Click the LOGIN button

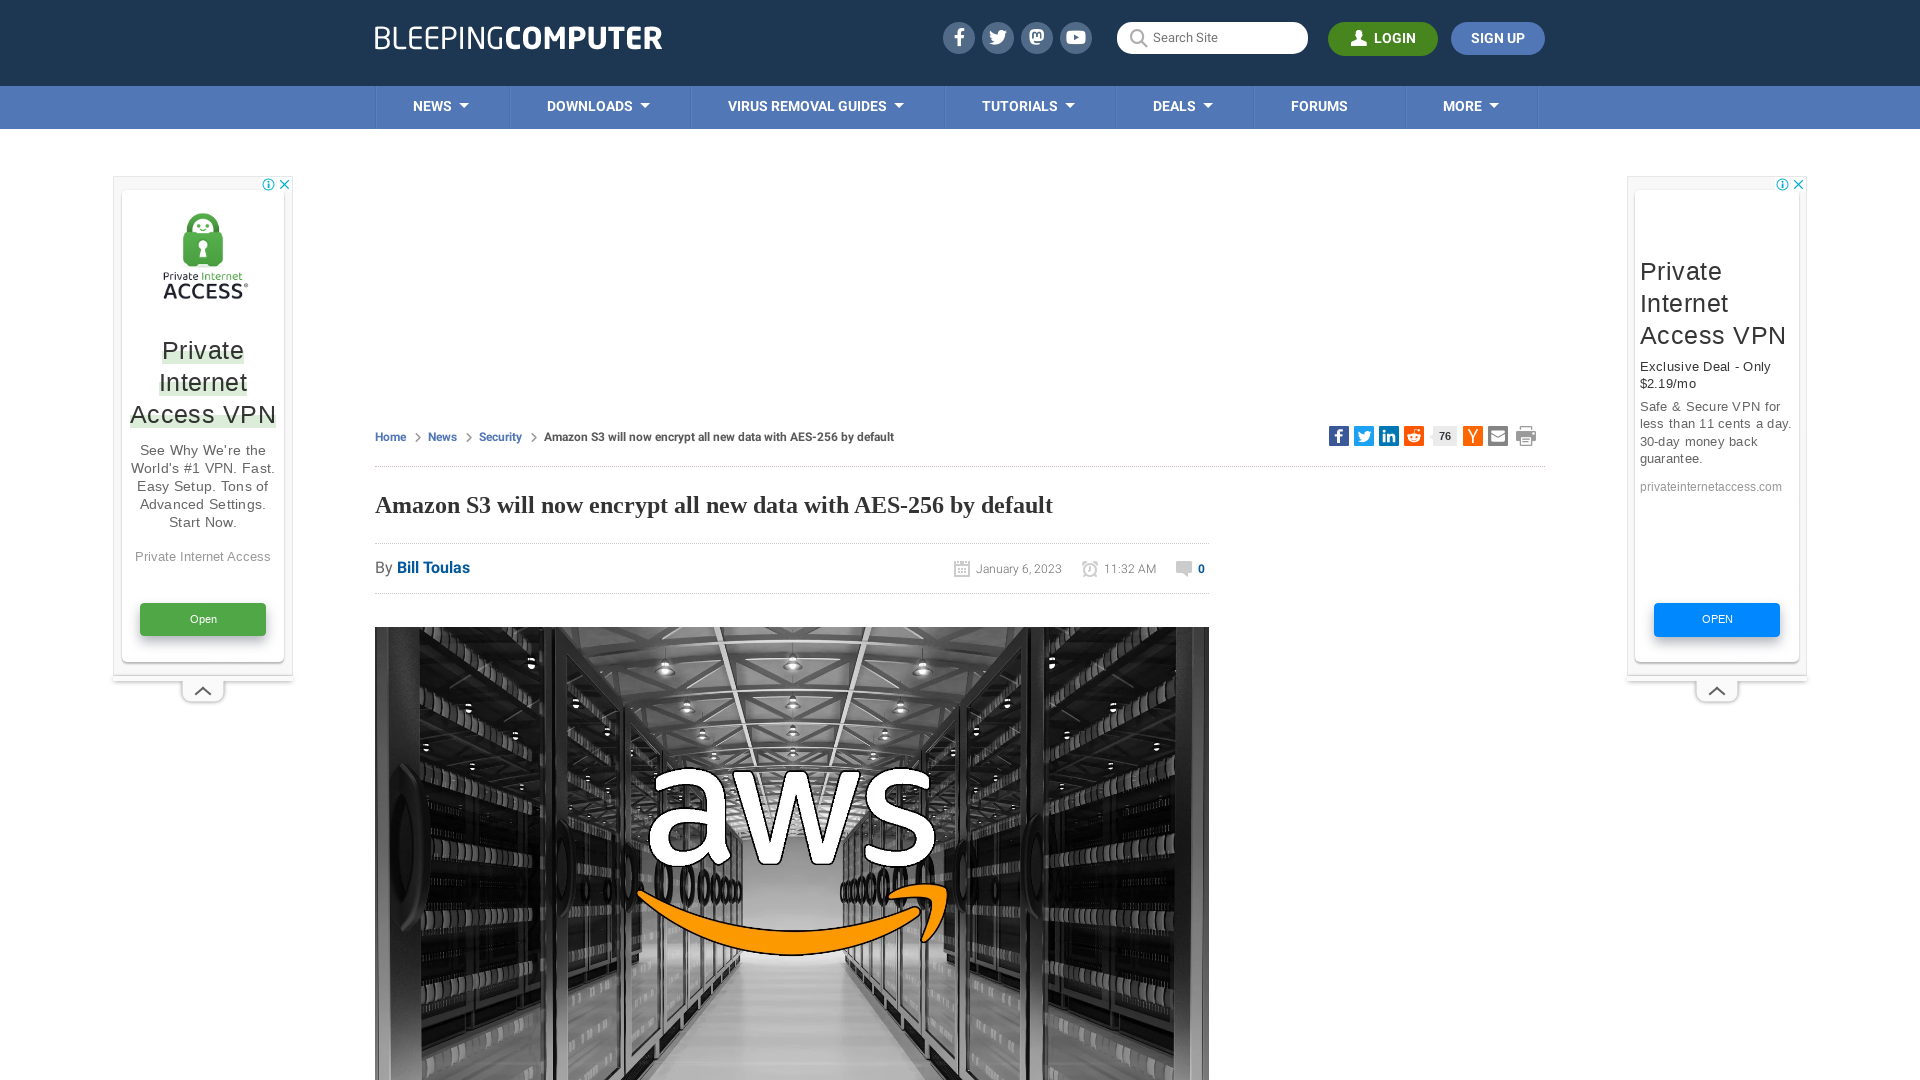point(1383,38)
